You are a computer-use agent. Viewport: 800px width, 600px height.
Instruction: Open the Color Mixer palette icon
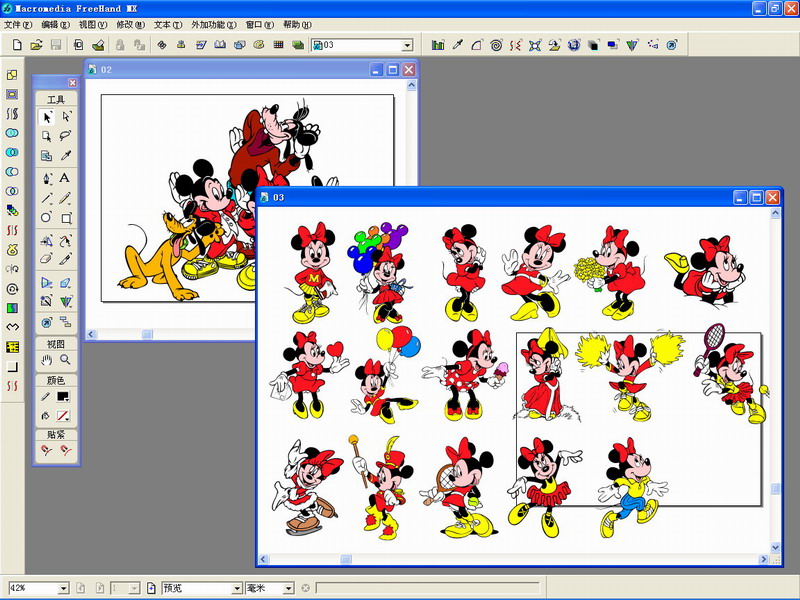pyautogui.click(x=259, y=45)
